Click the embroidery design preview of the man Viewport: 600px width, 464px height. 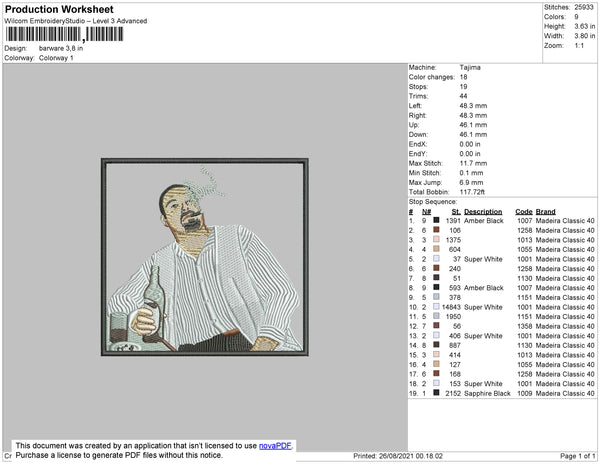pyautogui.click(x=205, y=257)
